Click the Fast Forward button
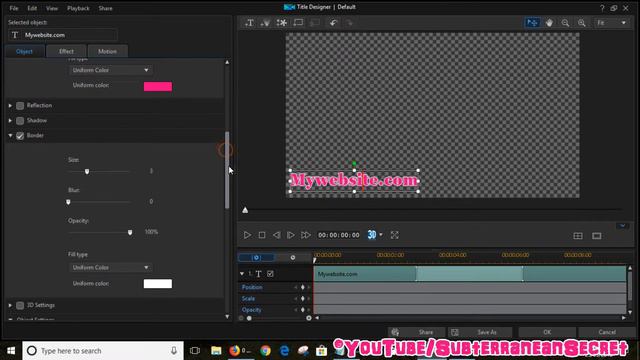This screenshot has height=360, width=640. pyautogui.click(x=305, y=235)
